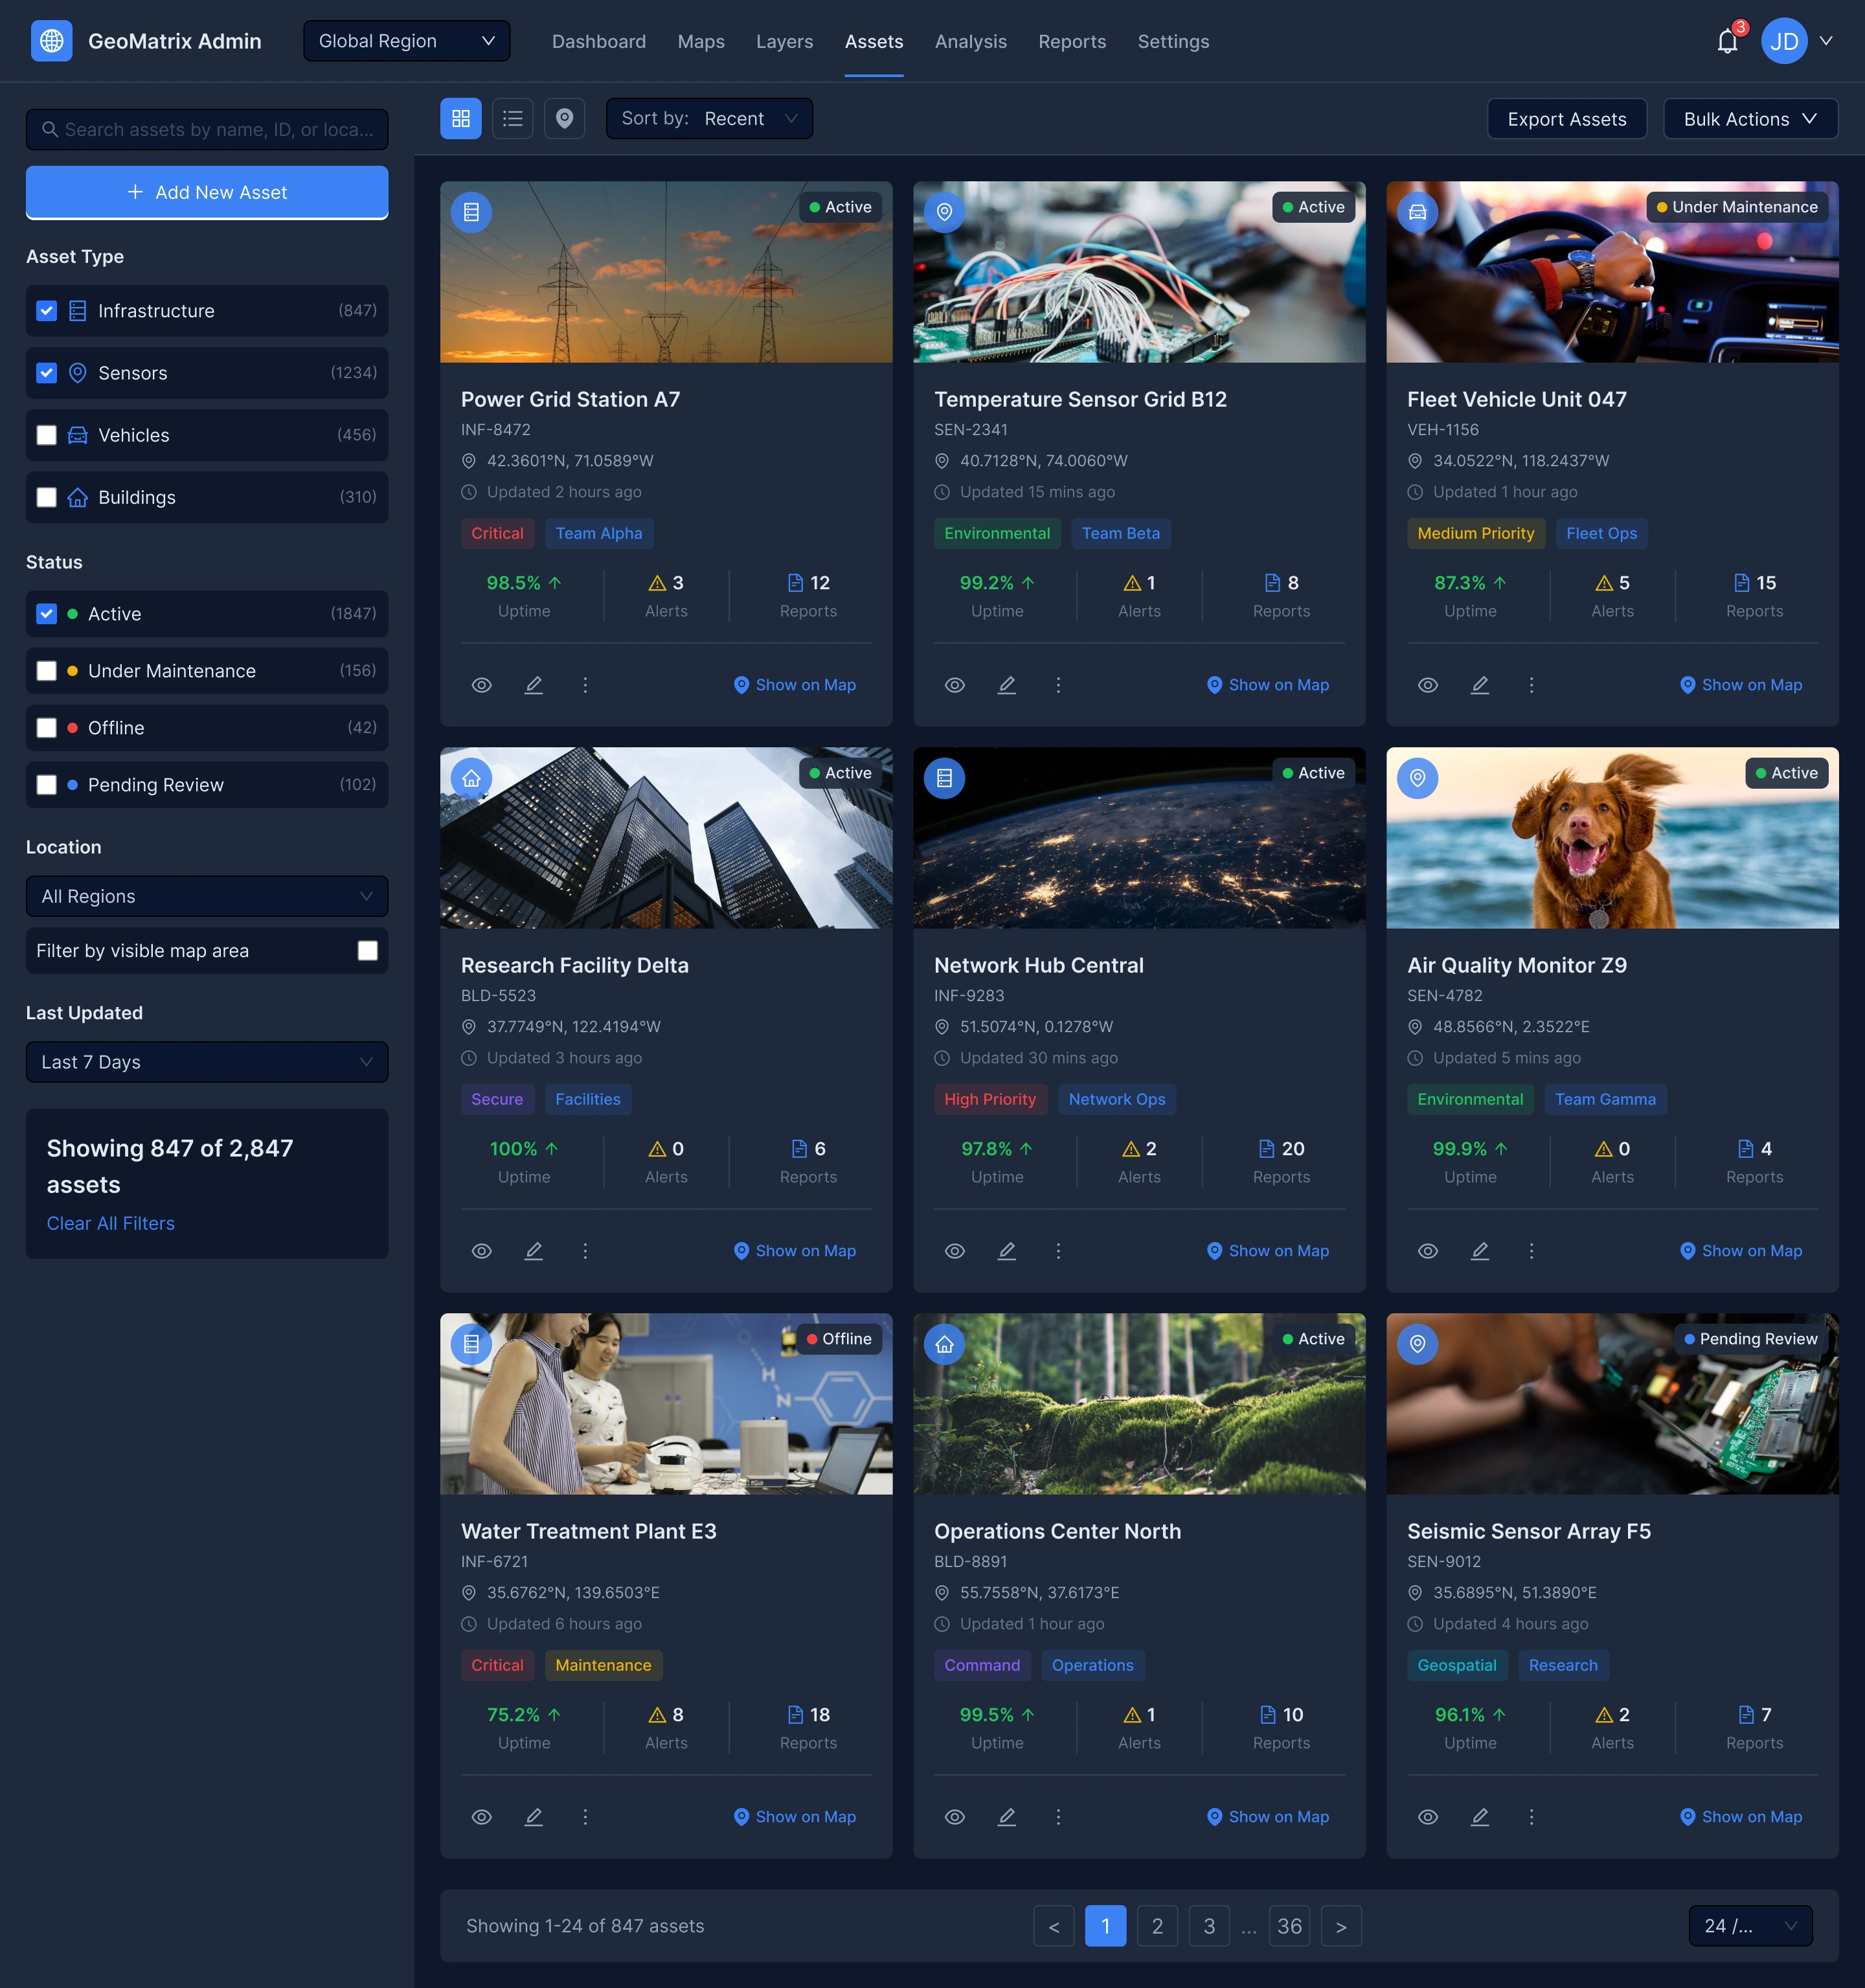Image resolution: width=1865 pixels, height=1988 pixels.
Task: Go to page 2 of assets
Action: click(x=1157, y=1926)
